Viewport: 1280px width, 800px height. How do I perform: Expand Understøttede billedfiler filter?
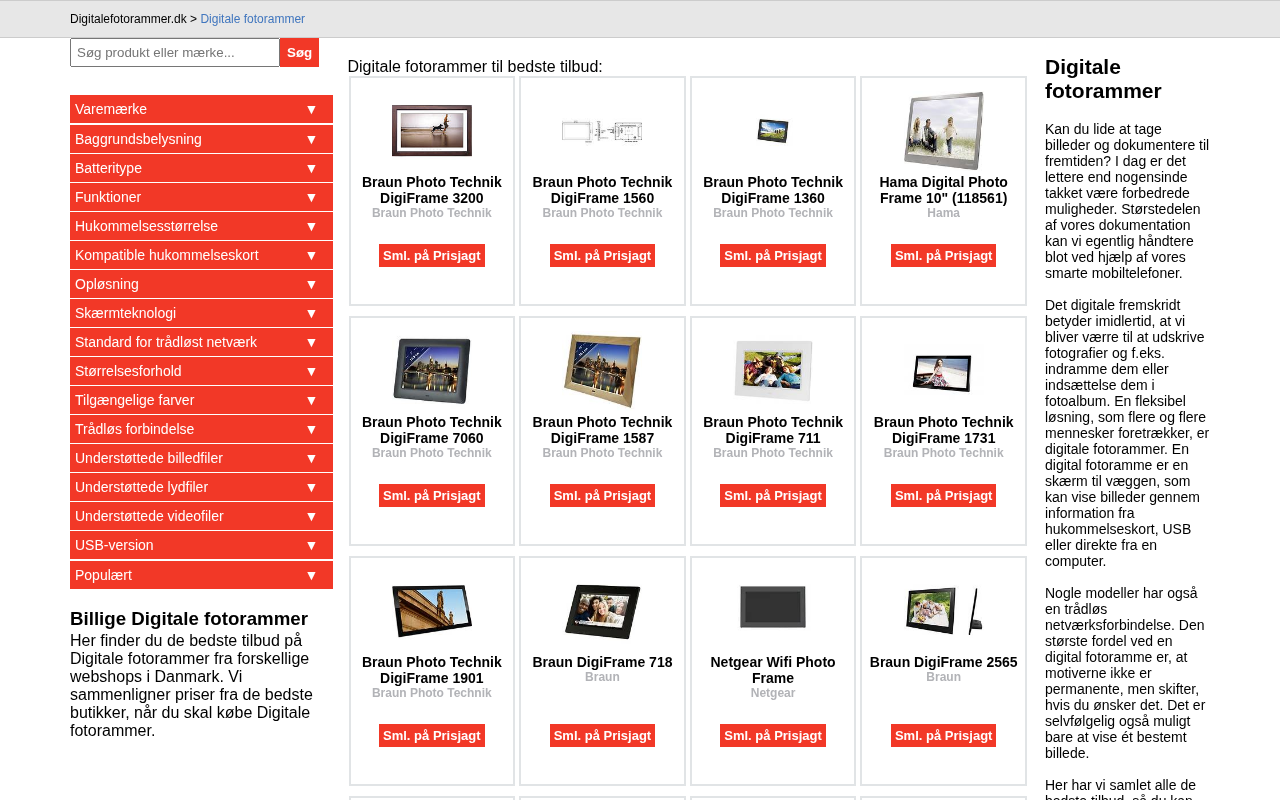201,458
